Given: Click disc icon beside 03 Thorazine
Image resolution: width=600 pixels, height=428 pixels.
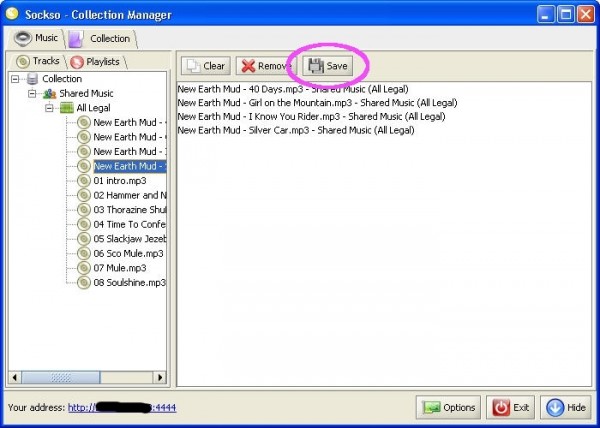Looking at the screenshot, I should coord(84,210).
